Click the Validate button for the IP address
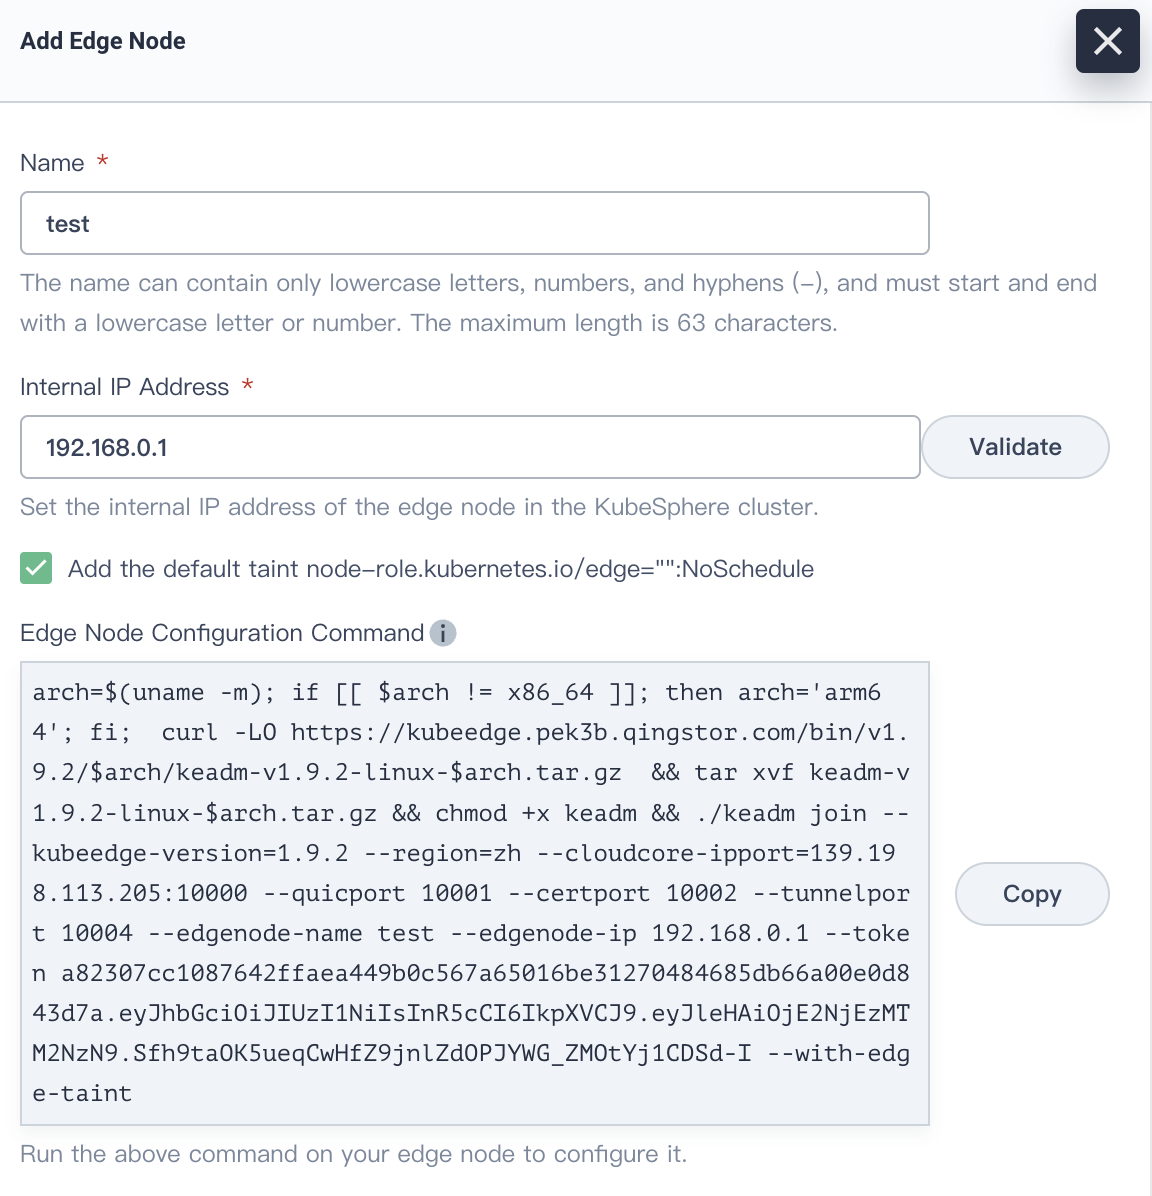Image resolution: width=1152 pixels, height=1196 pixels. [x=1014, y=447]
